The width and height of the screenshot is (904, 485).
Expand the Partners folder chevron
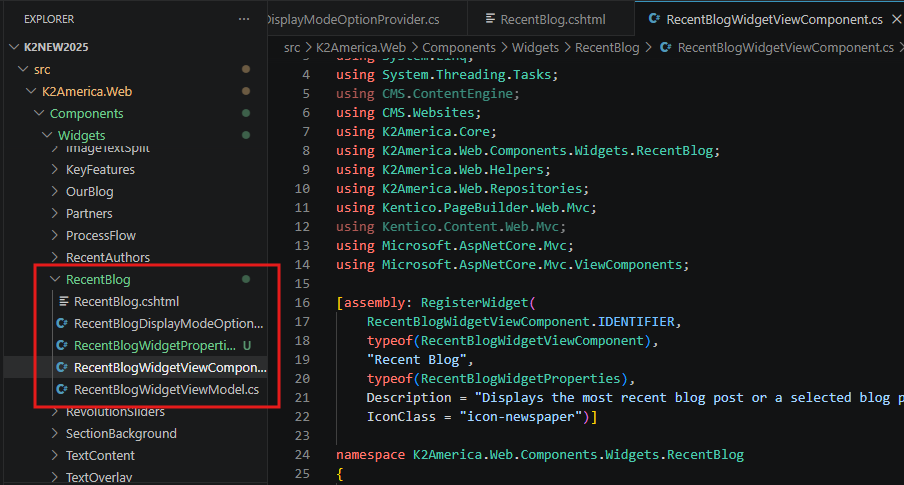[x=55, y=213]
